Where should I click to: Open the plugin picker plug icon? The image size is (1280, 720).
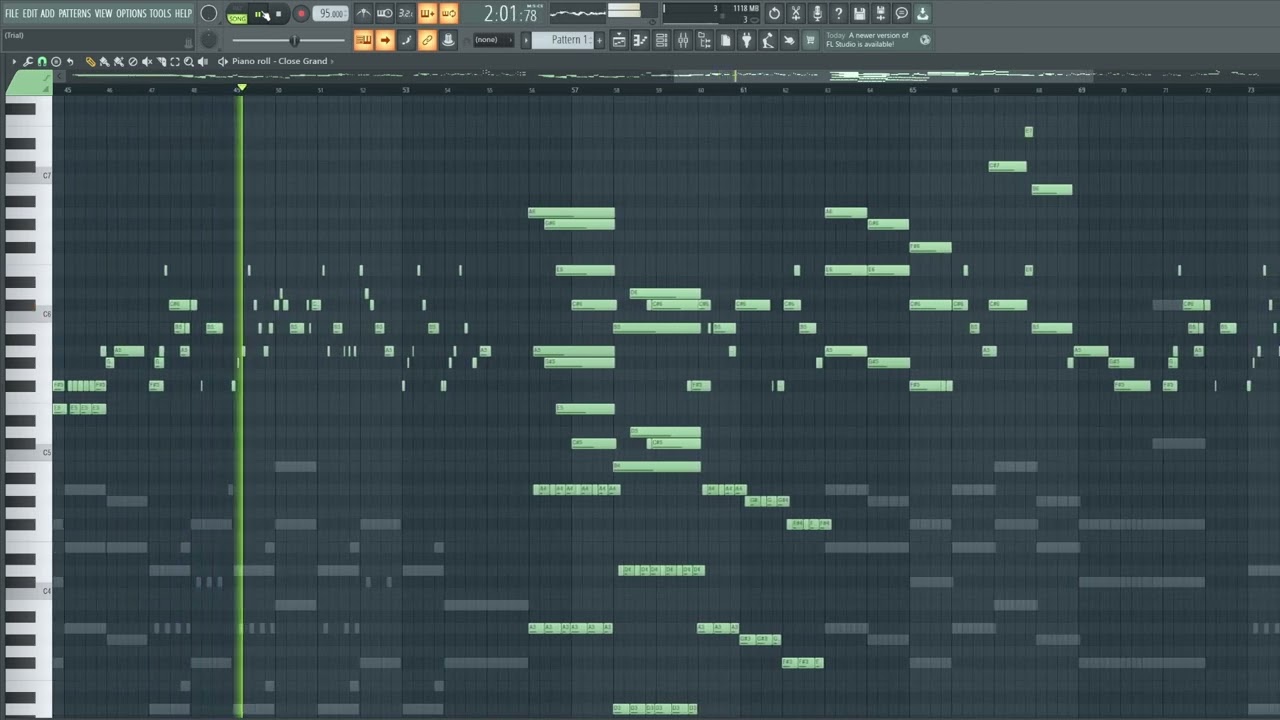tap(746, 40)
